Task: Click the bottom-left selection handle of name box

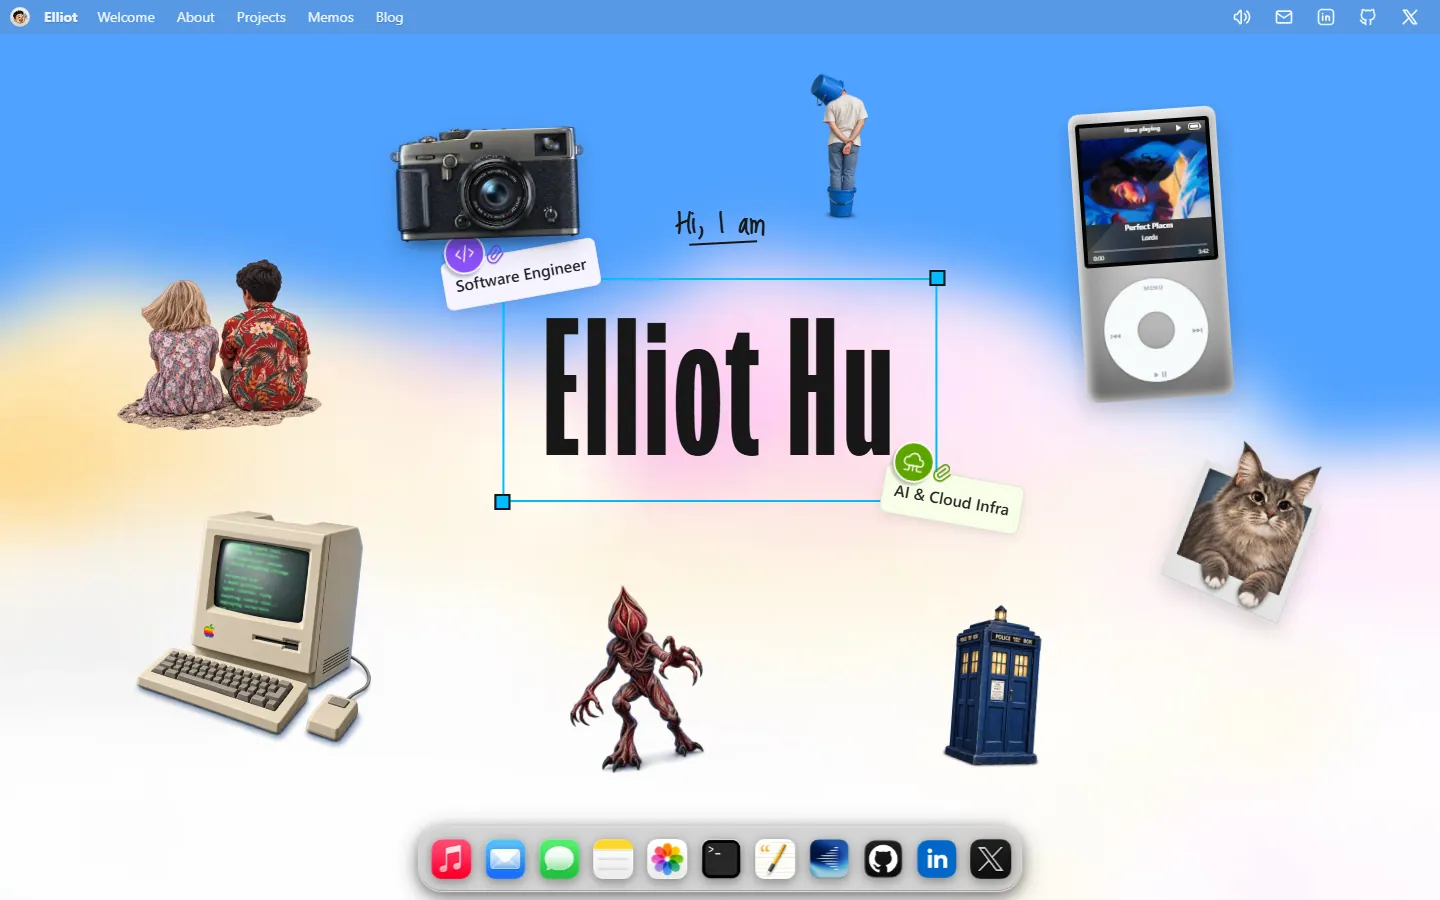Action: click(x=503, y=502)
